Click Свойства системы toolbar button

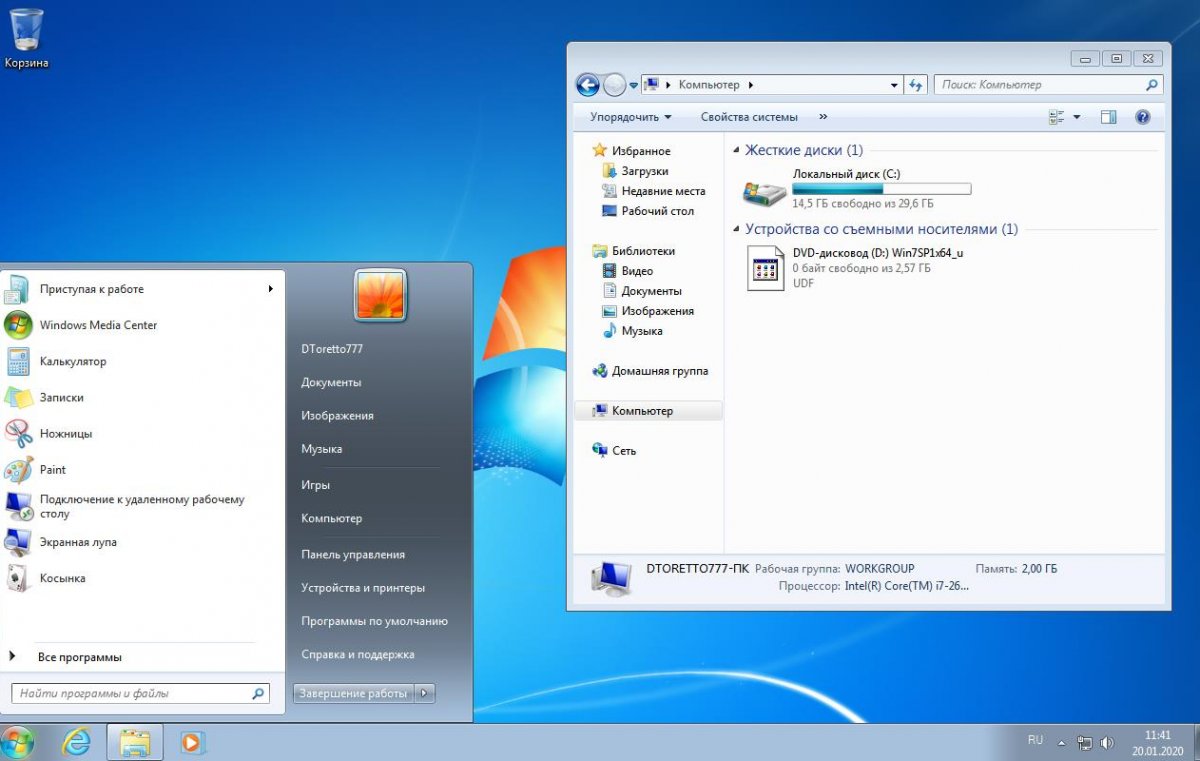click(x=749, y=117)
